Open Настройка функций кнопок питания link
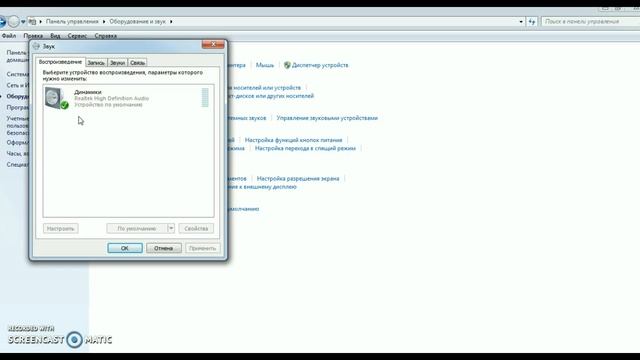This screenshot has width=640, height=360. (293, 140)
